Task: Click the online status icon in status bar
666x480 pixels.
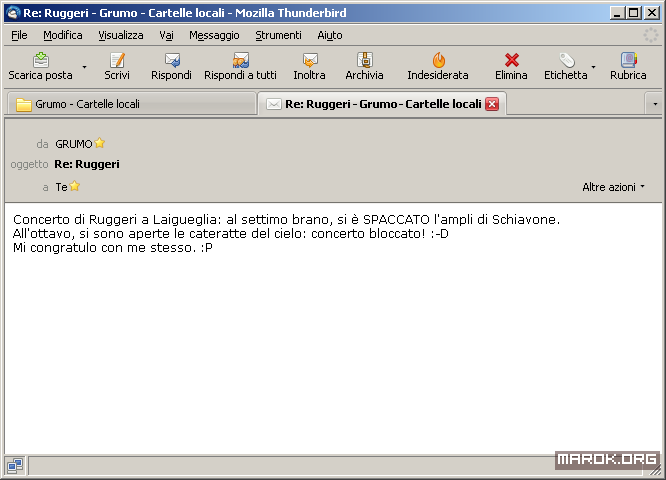Action: click(x=15, y=465)
